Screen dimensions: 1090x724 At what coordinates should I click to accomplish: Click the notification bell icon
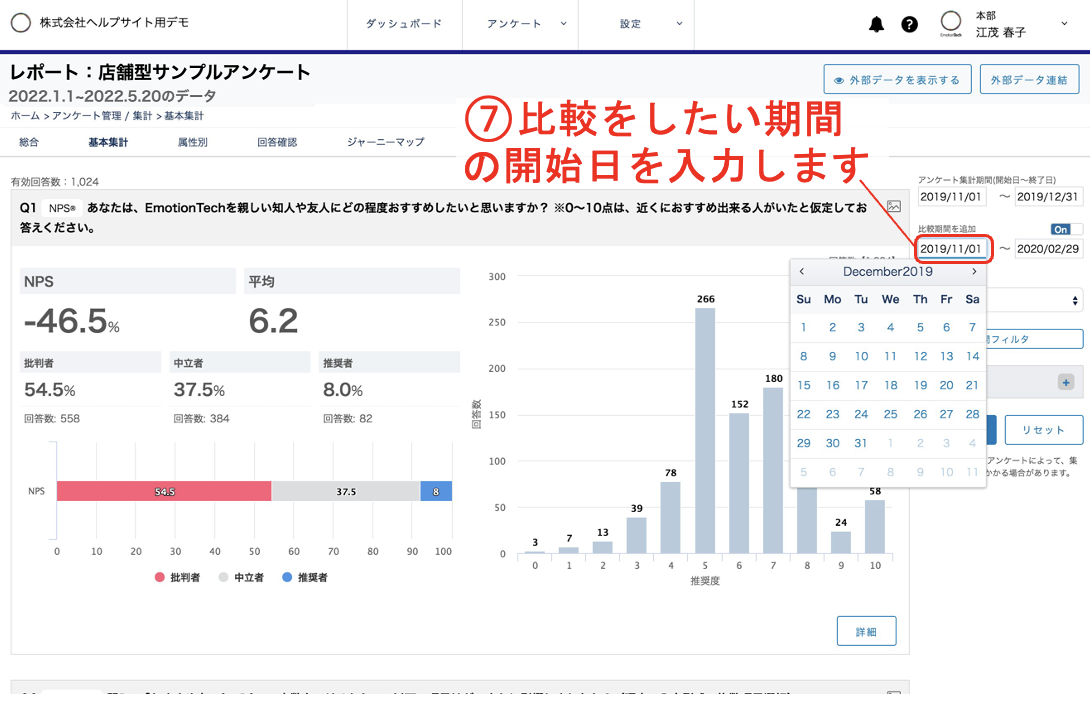pyautogui.click(x=877, y=24)
